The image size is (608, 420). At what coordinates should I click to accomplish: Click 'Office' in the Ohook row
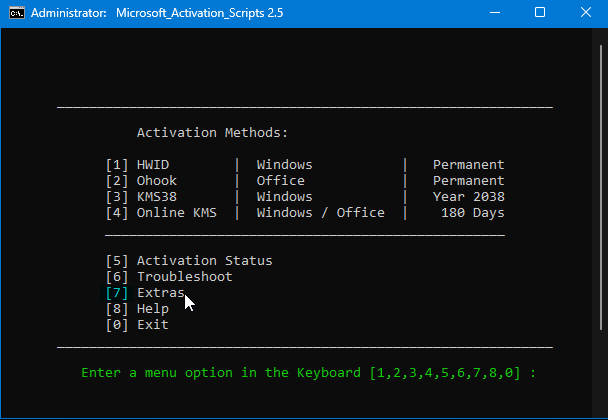tap(281, 181)
